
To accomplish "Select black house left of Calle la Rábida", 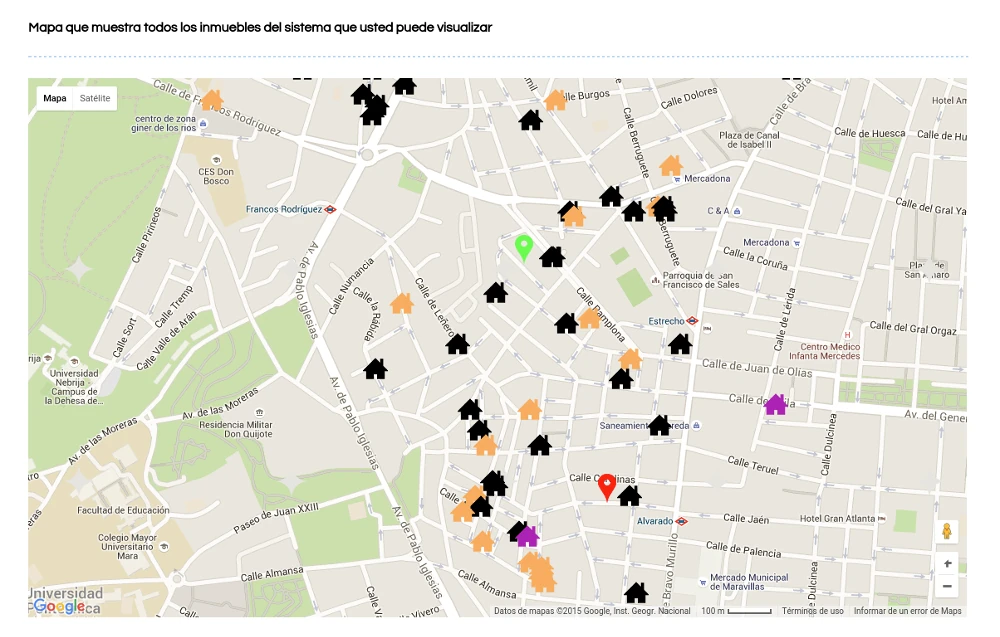I will point(376,369).
